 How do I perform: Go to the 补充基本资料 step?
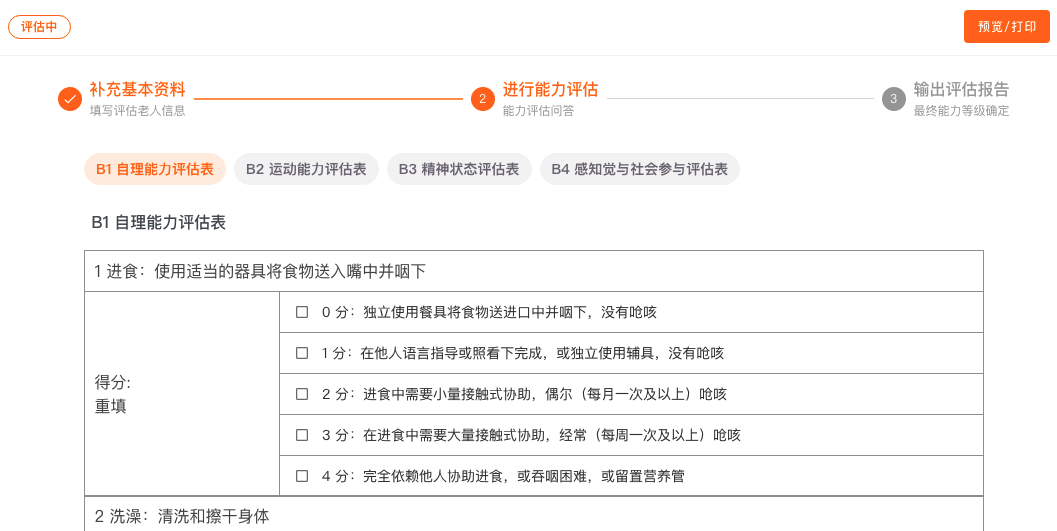(x=138, y=89)
